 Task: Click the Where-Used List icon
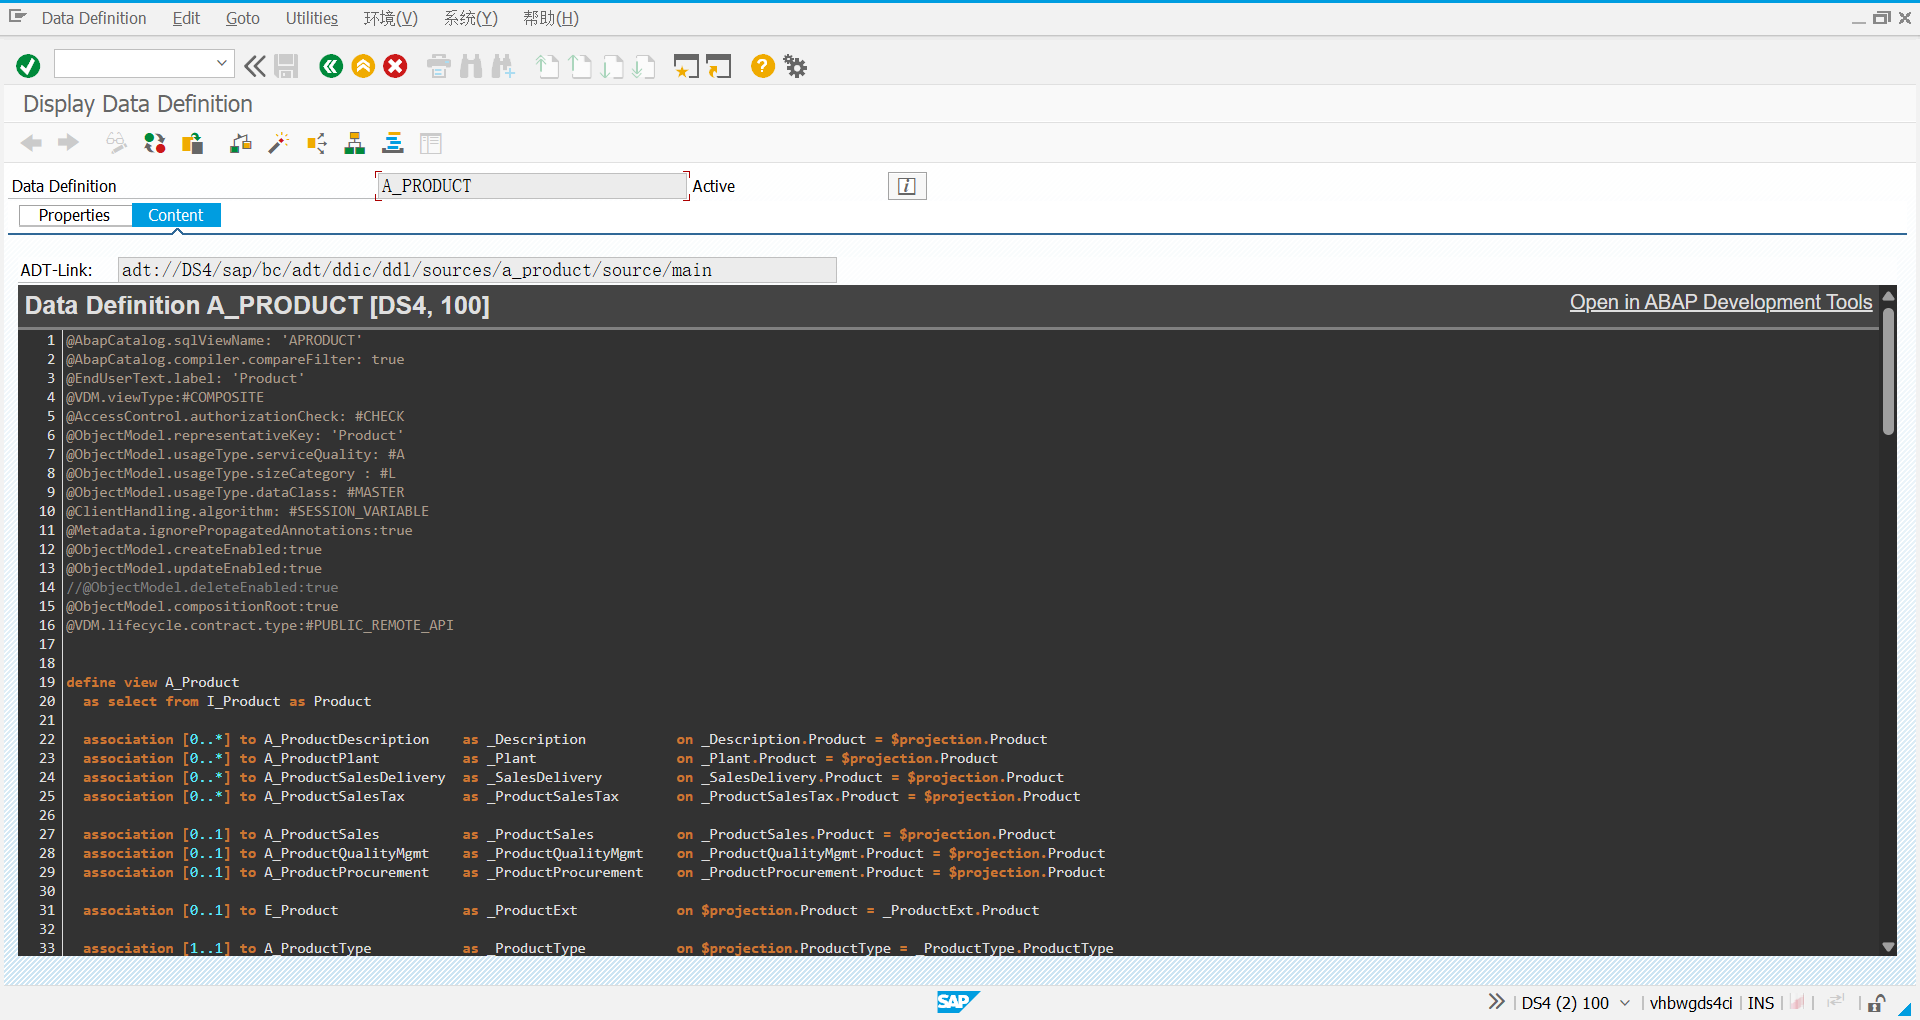pyautogui.click(x=317, y=143)
